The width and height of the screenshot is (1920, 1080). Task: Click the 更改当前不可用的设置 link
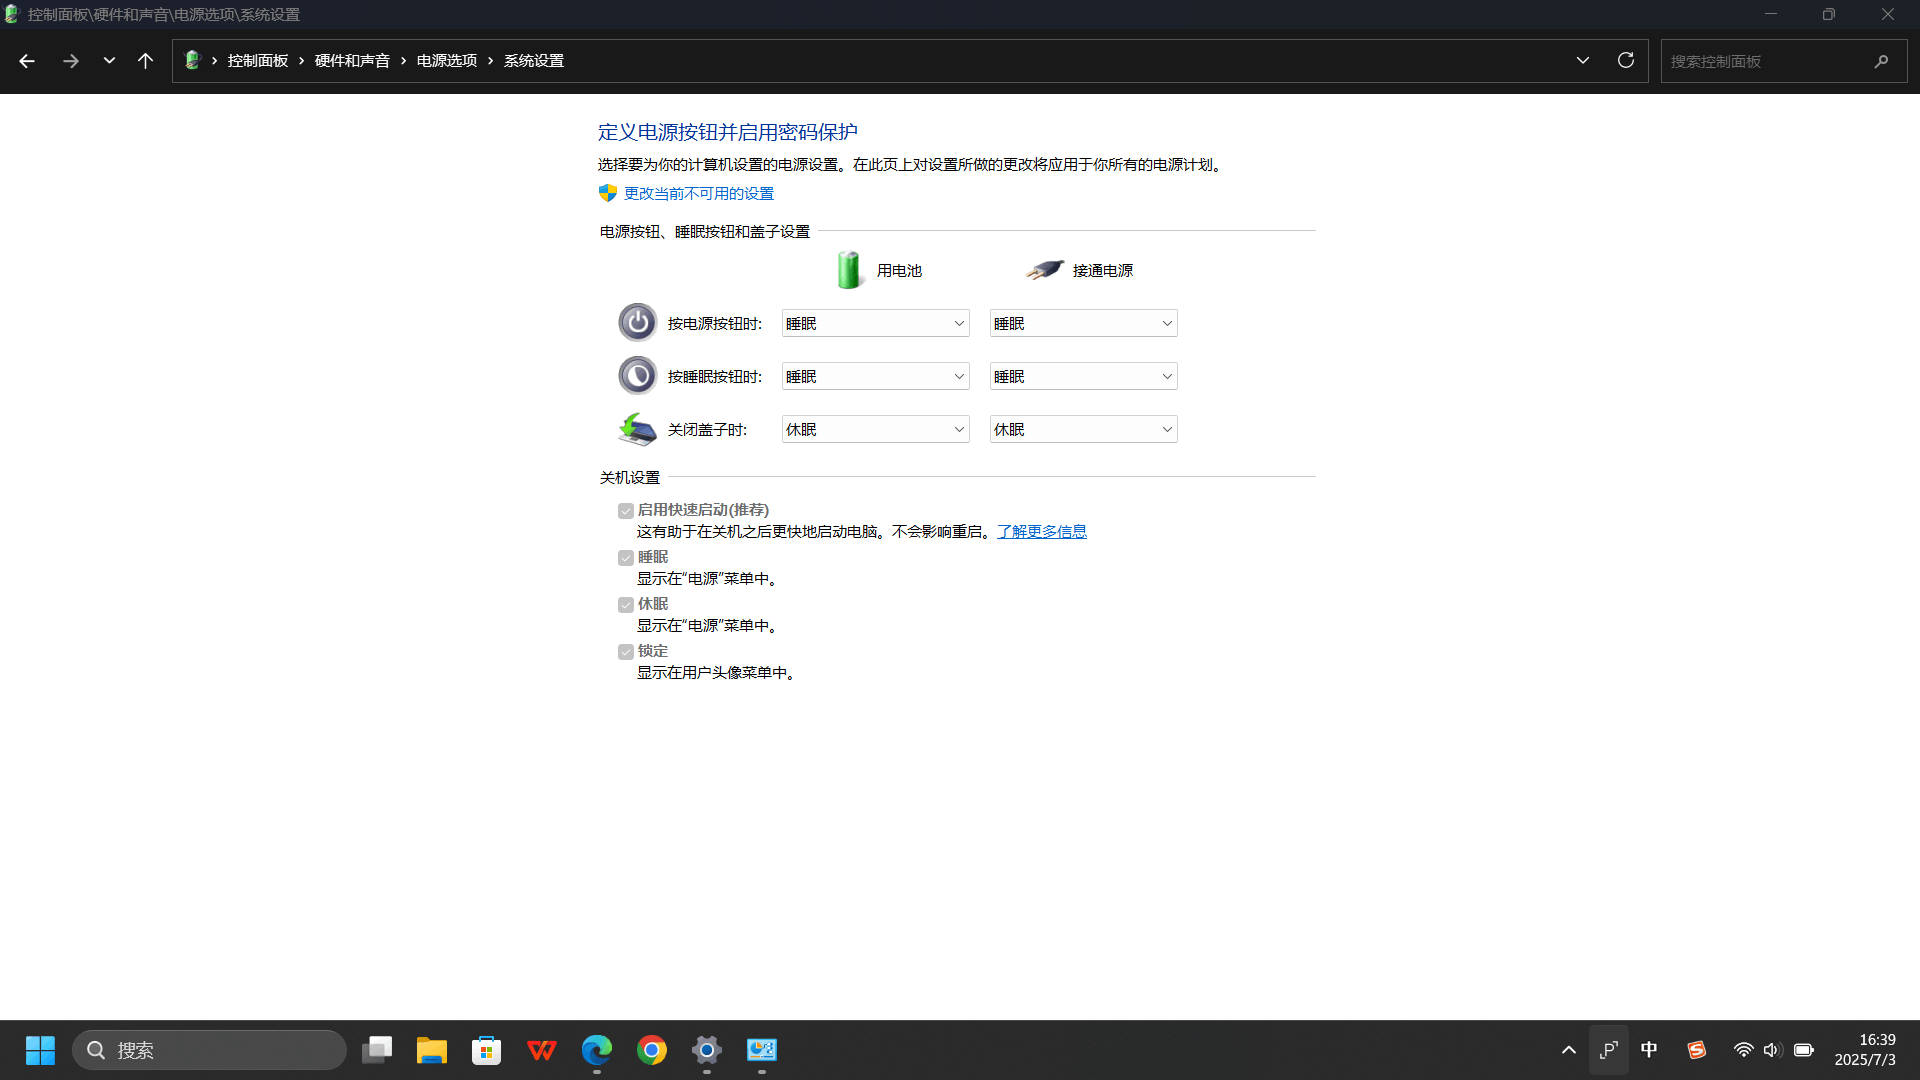tap(699, 193)
